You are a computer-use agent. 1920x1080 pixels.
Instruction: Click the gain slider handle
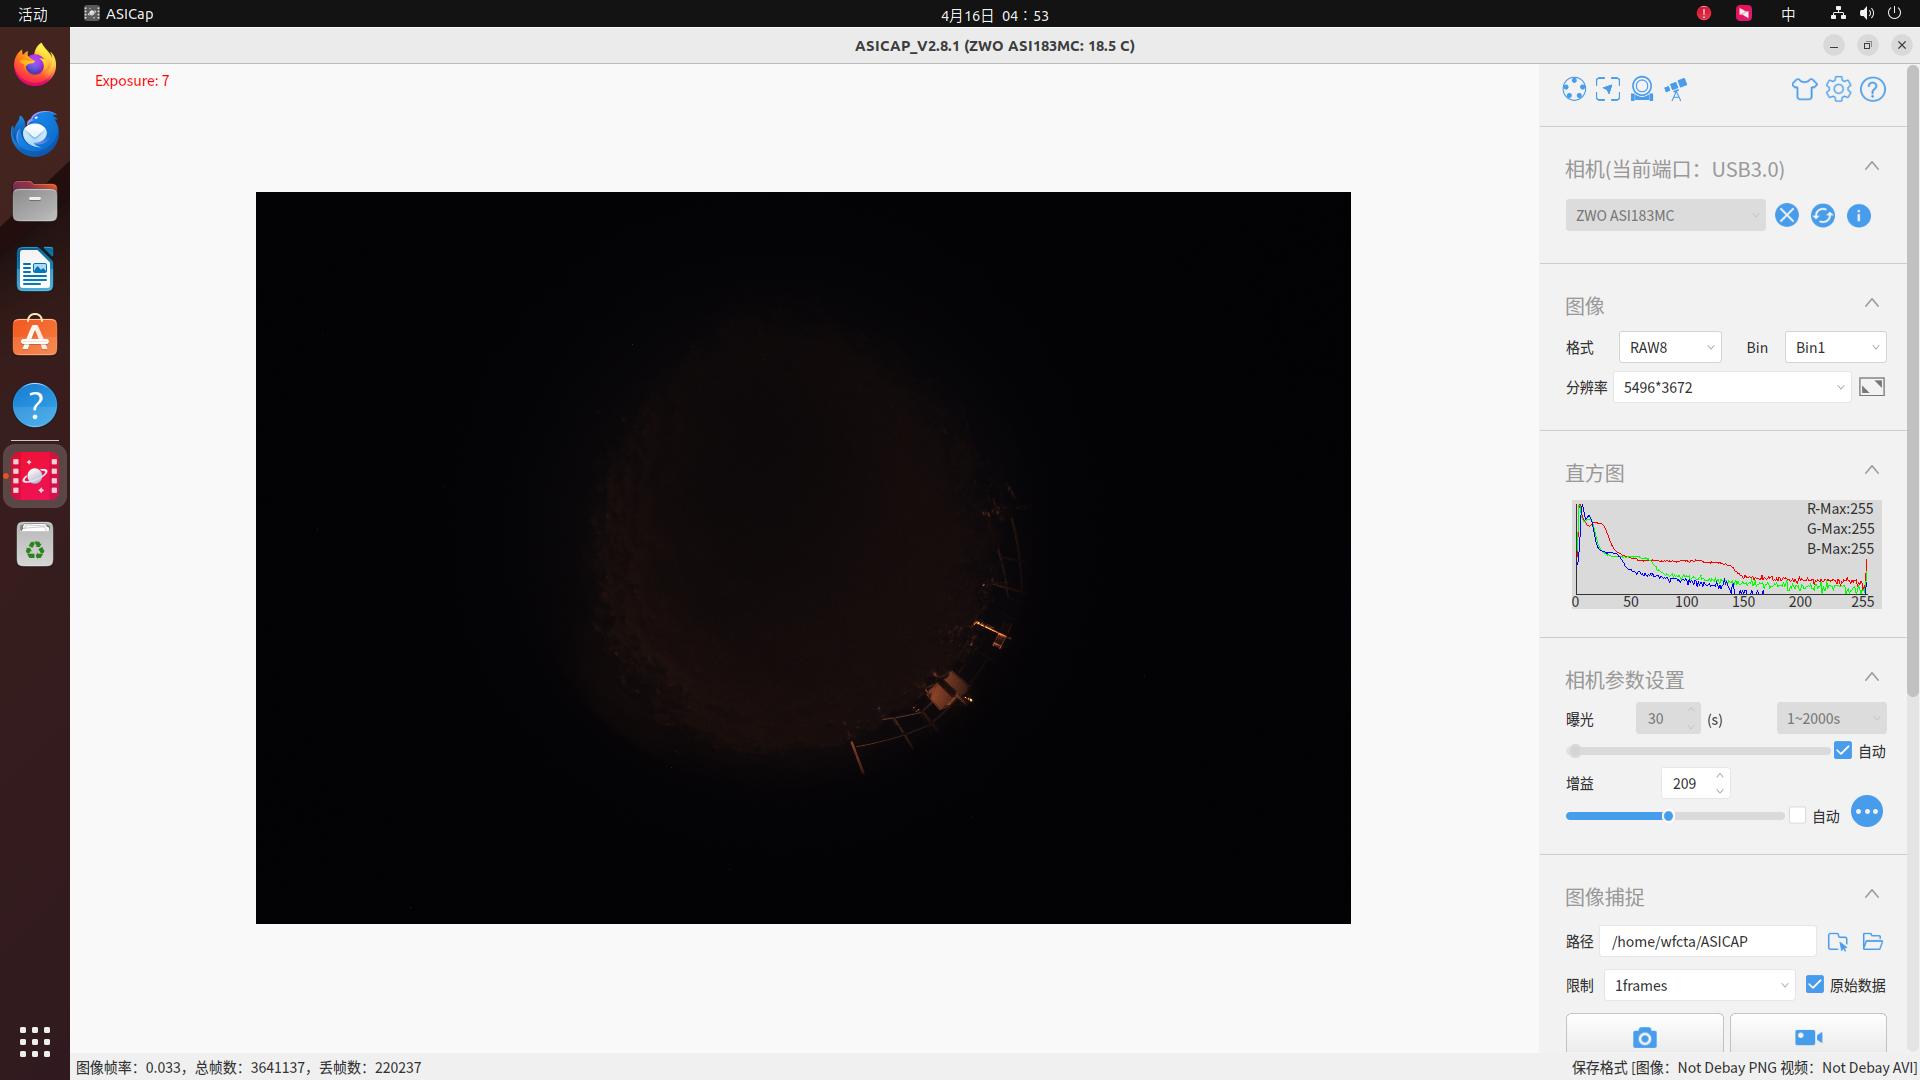pos(1668,816)
